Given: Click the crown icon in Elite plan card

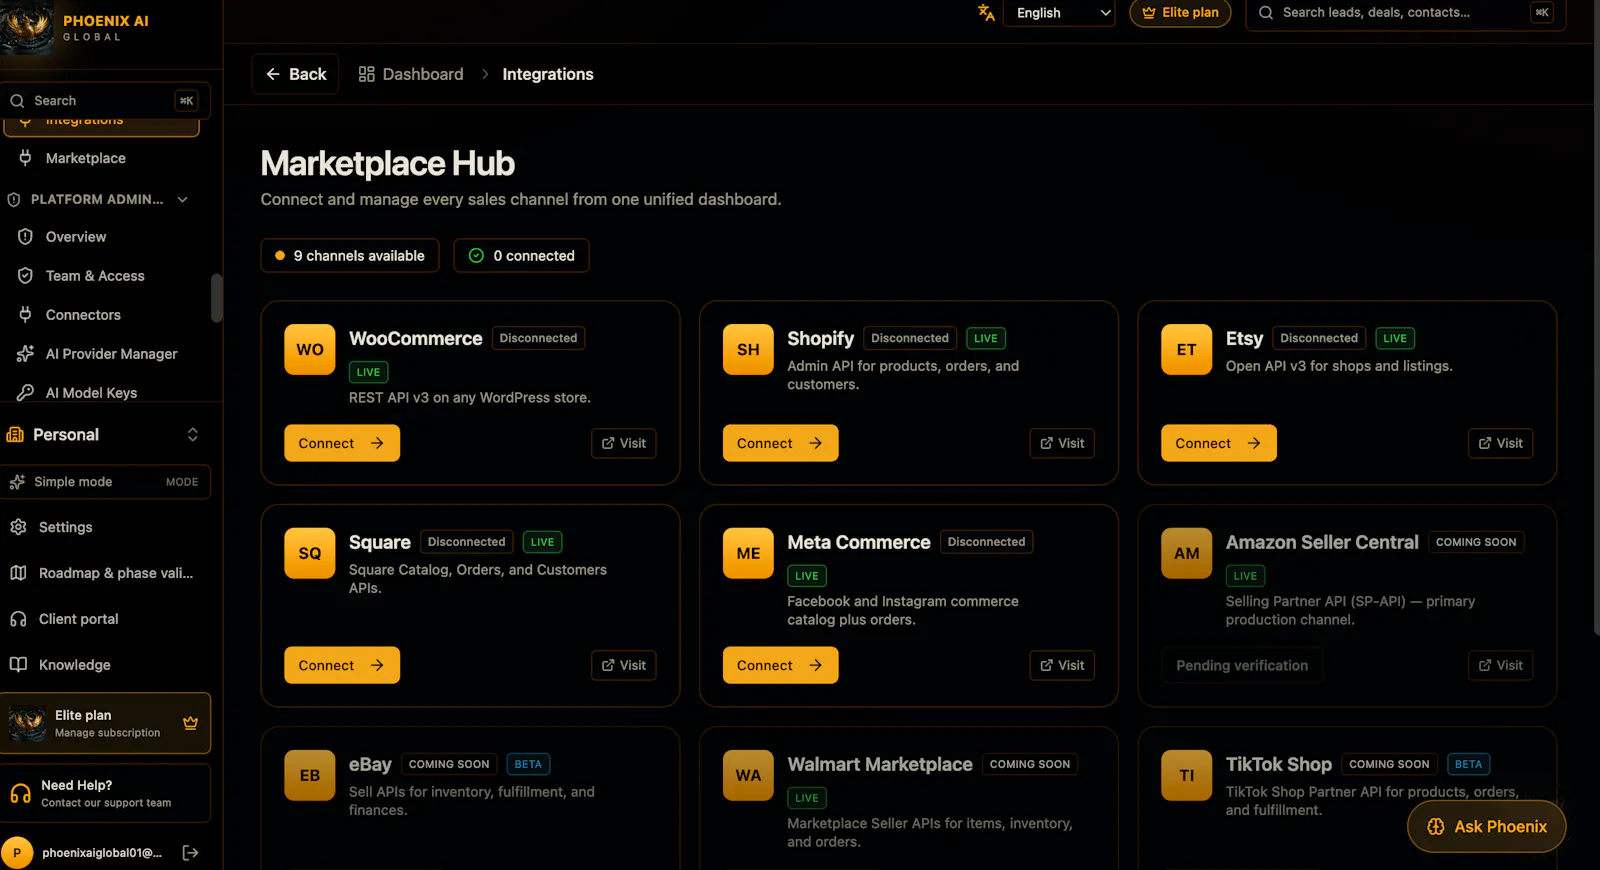Looking at the screenshot, I should point(190,723).
